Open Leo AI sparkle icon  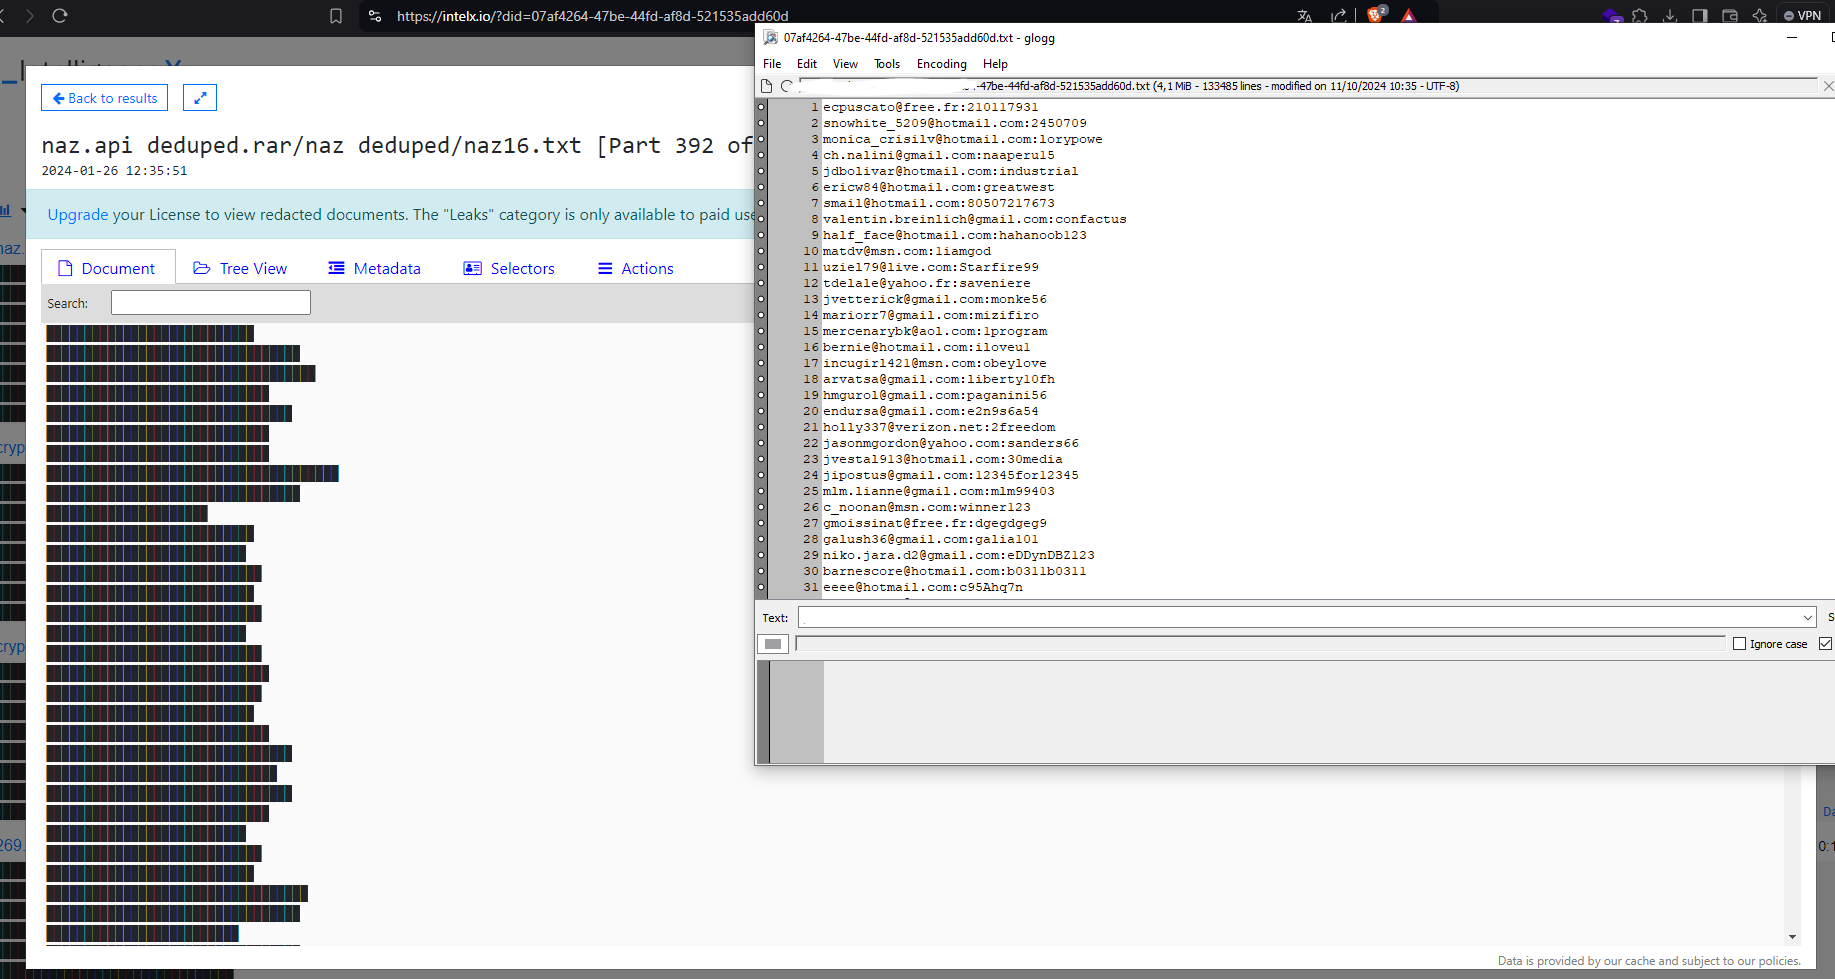click(1760, 16)
